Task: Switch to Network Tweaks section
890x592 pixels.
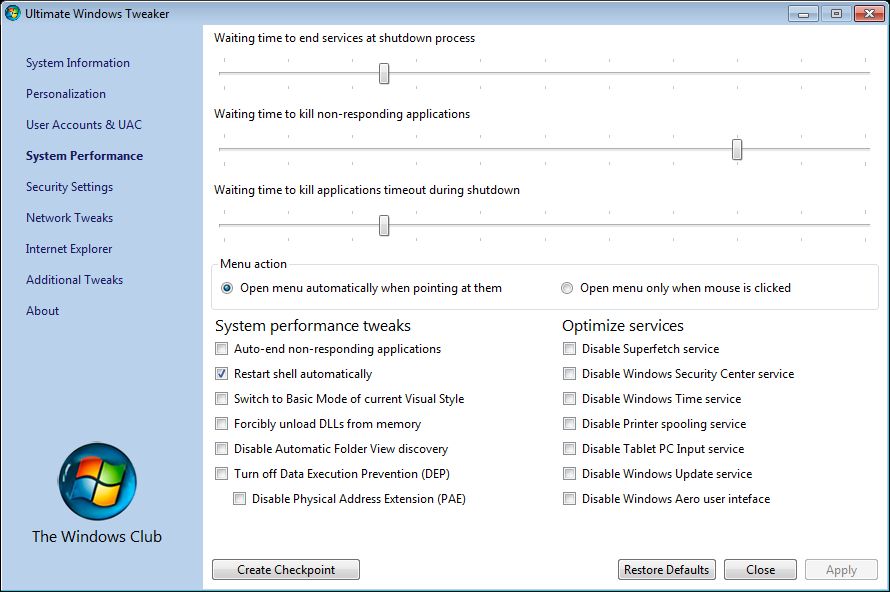Action: tap(69, 218)
